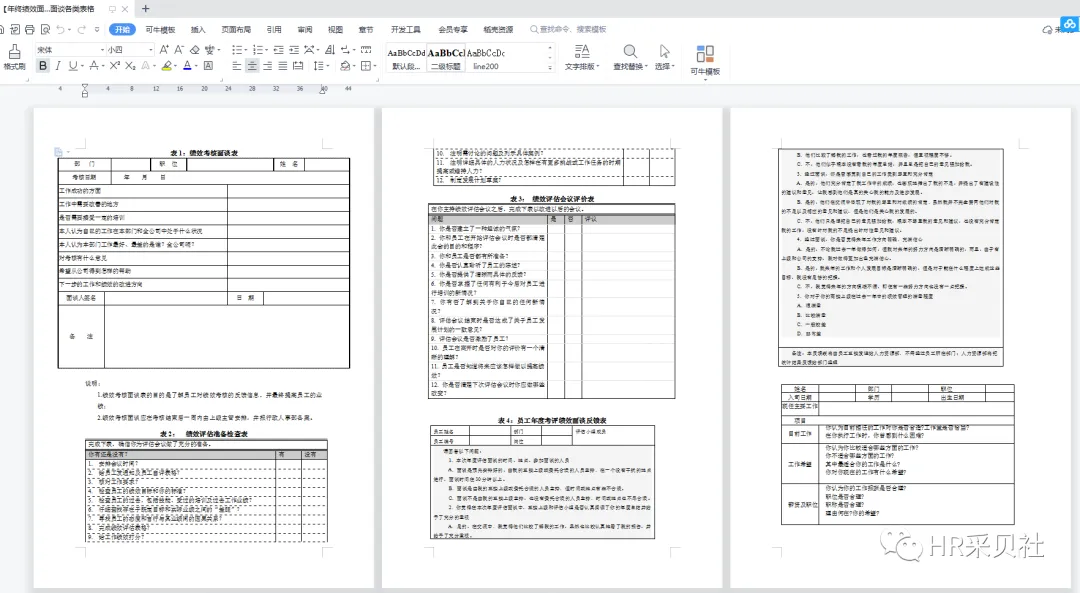Click the first-line indent marker on ruler
1080x593 pixels.
85,87
